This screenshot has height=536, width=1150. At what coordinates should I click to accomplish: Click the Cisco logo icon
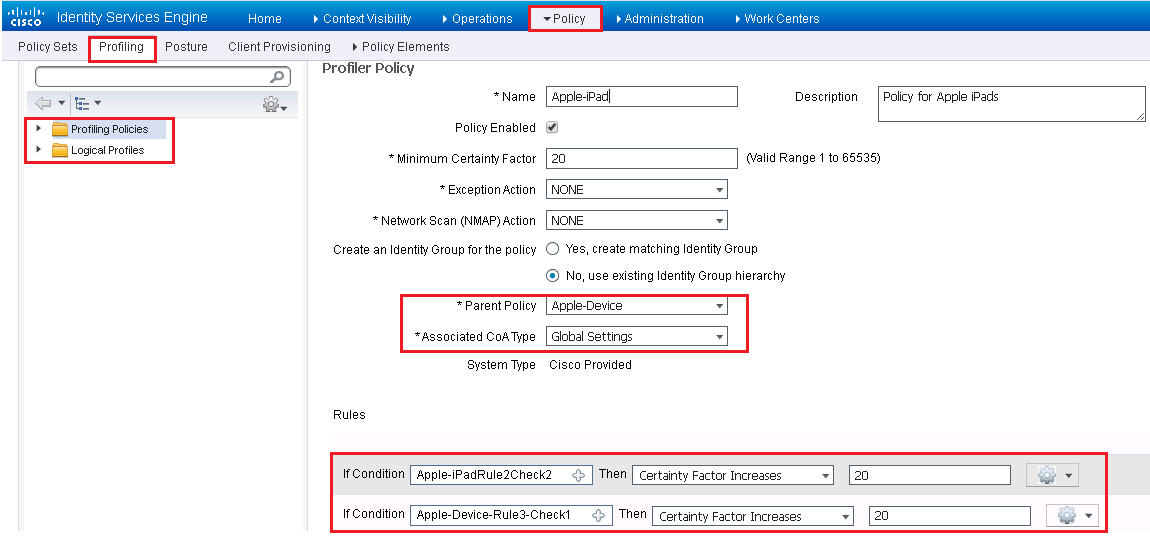pos(26,17)
